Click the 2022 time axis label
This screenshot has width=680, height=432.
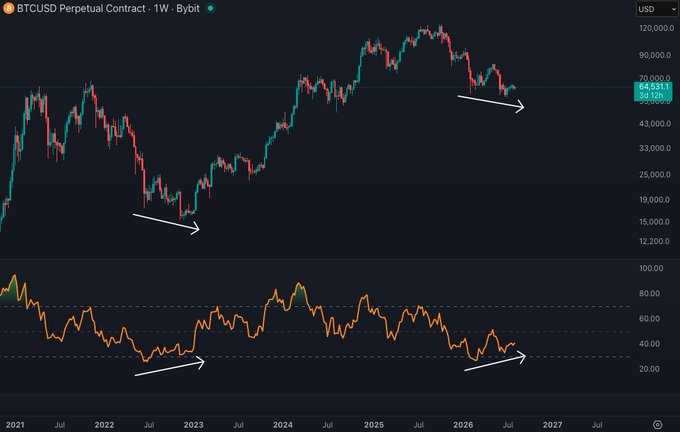104,425
